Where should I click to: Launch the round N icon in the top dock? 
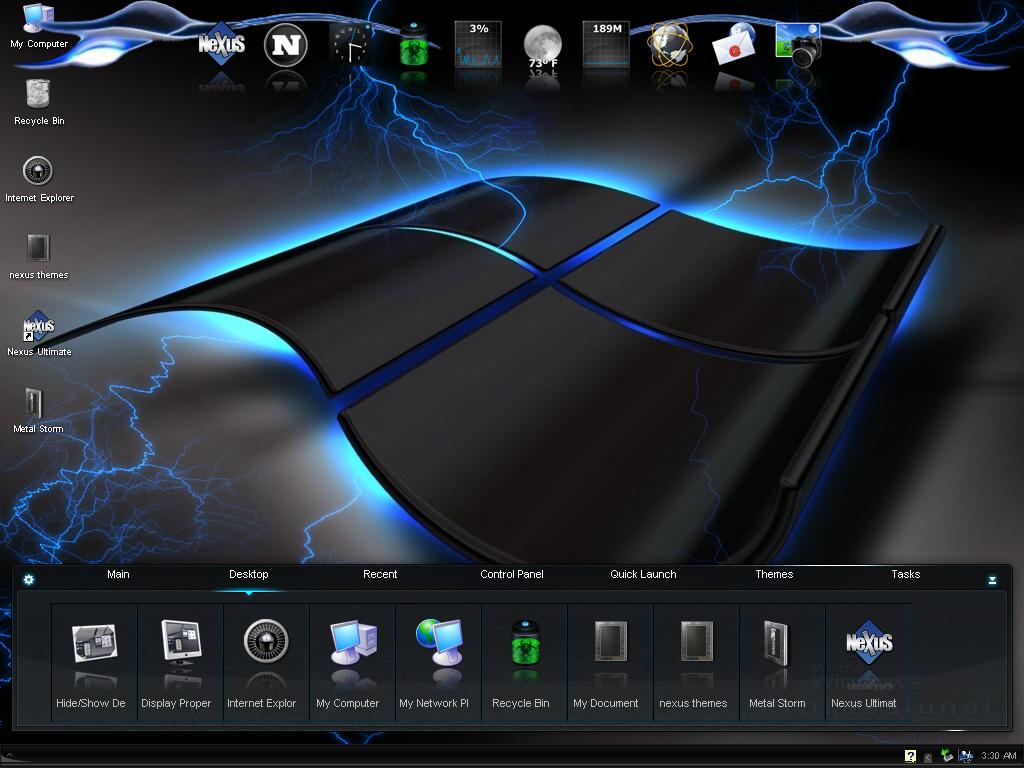pos(285,44)
